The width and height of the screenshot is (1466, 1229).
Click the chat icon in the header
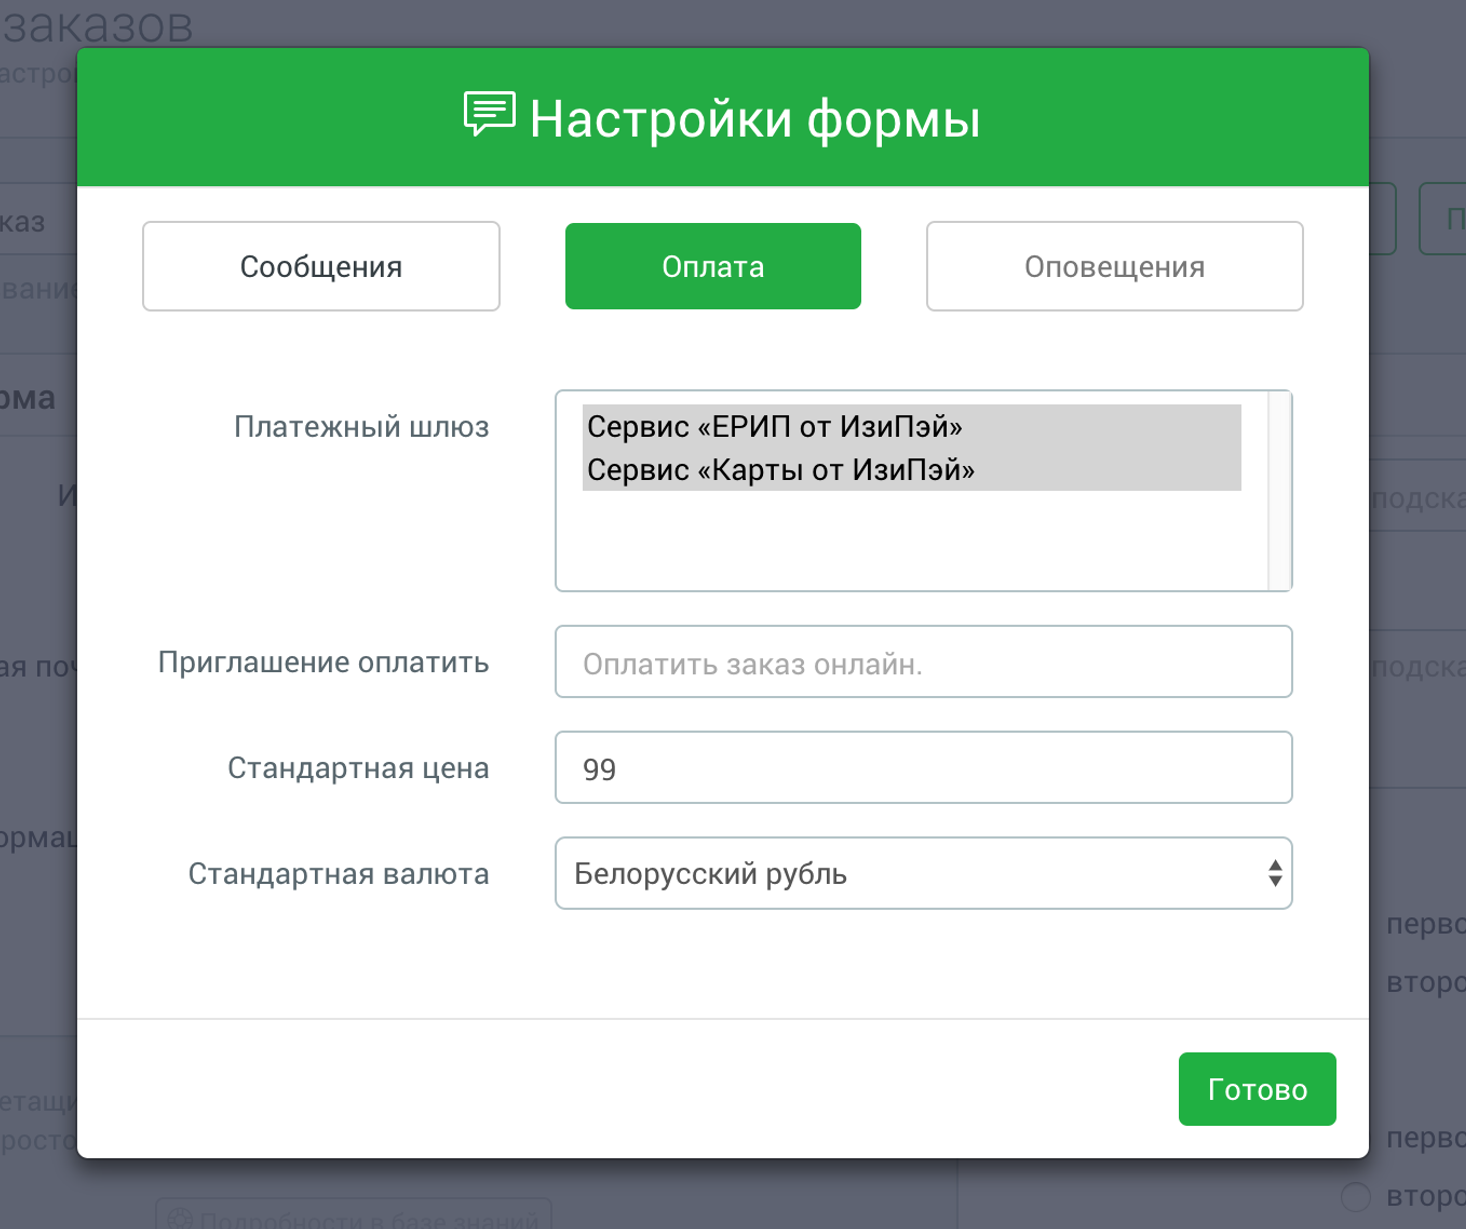pos(490,114)
